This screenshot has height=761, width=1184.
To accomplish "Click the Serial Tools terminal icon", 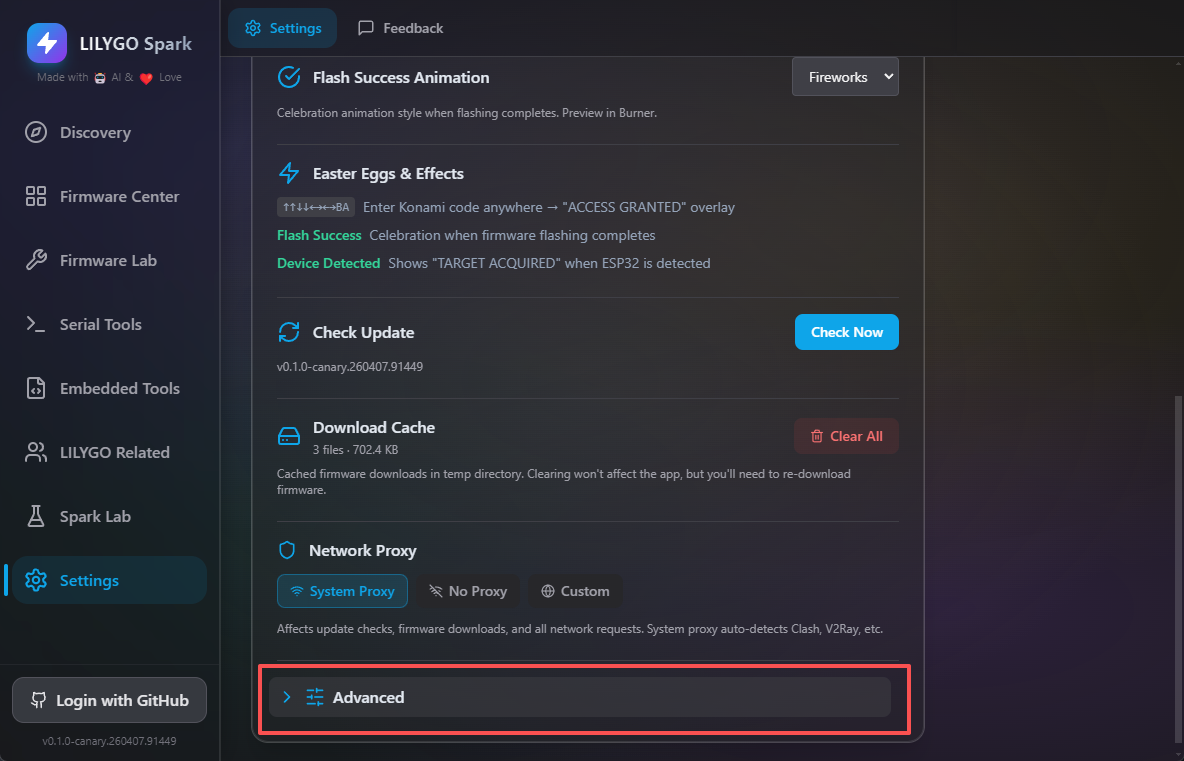I will 36,325.
